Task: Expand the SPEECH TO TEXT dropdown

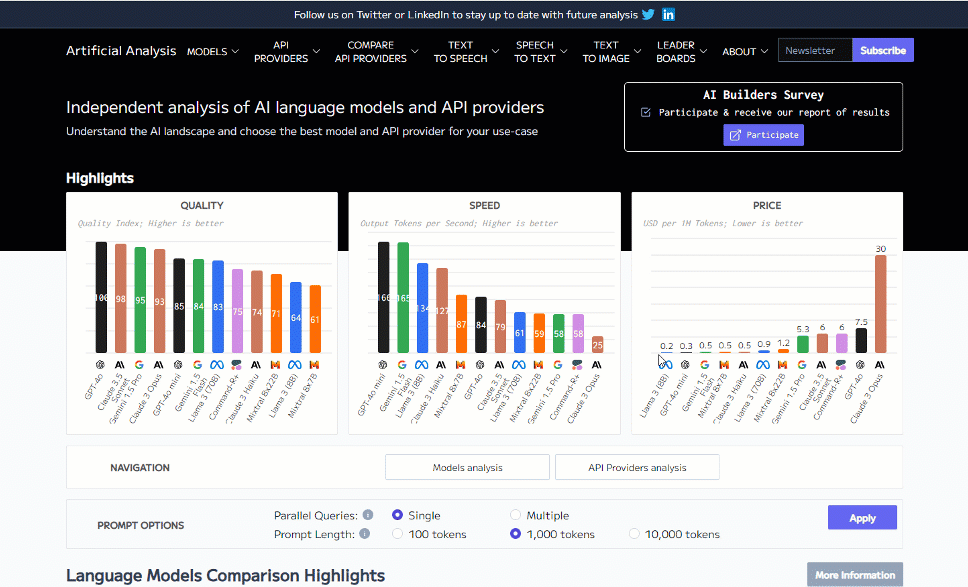Action: tap(541, 51)
